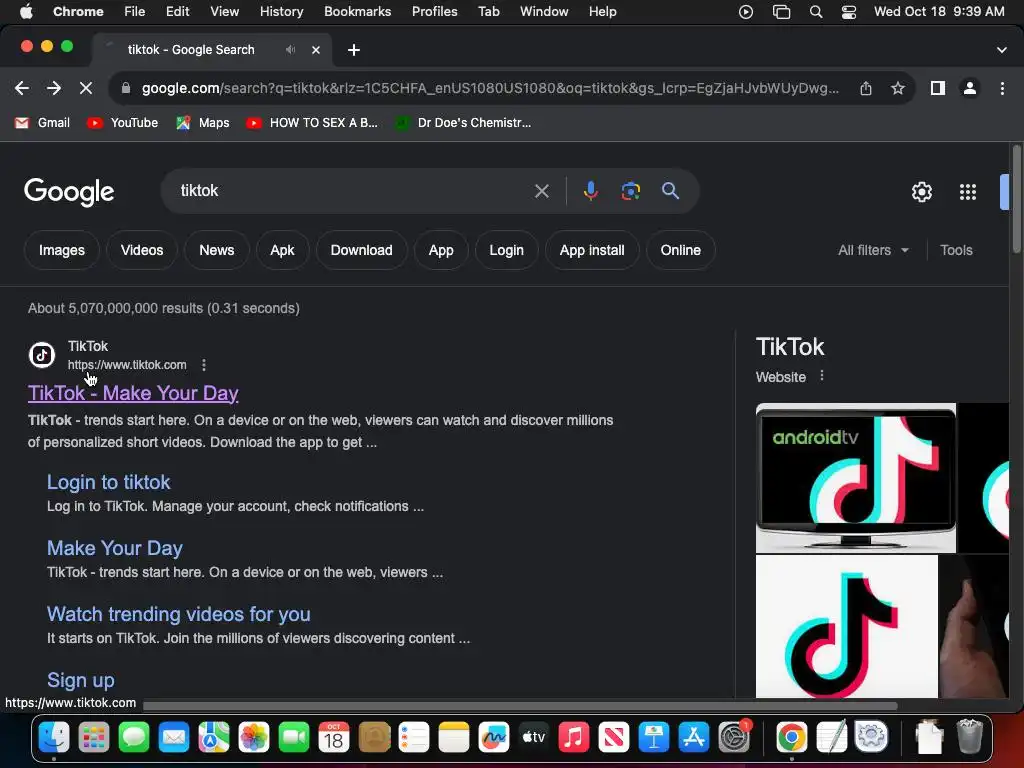The height and width of the screenshot is (768, 1024).
Task: Open Gmail bookmark
Action: tap(43, 123)
